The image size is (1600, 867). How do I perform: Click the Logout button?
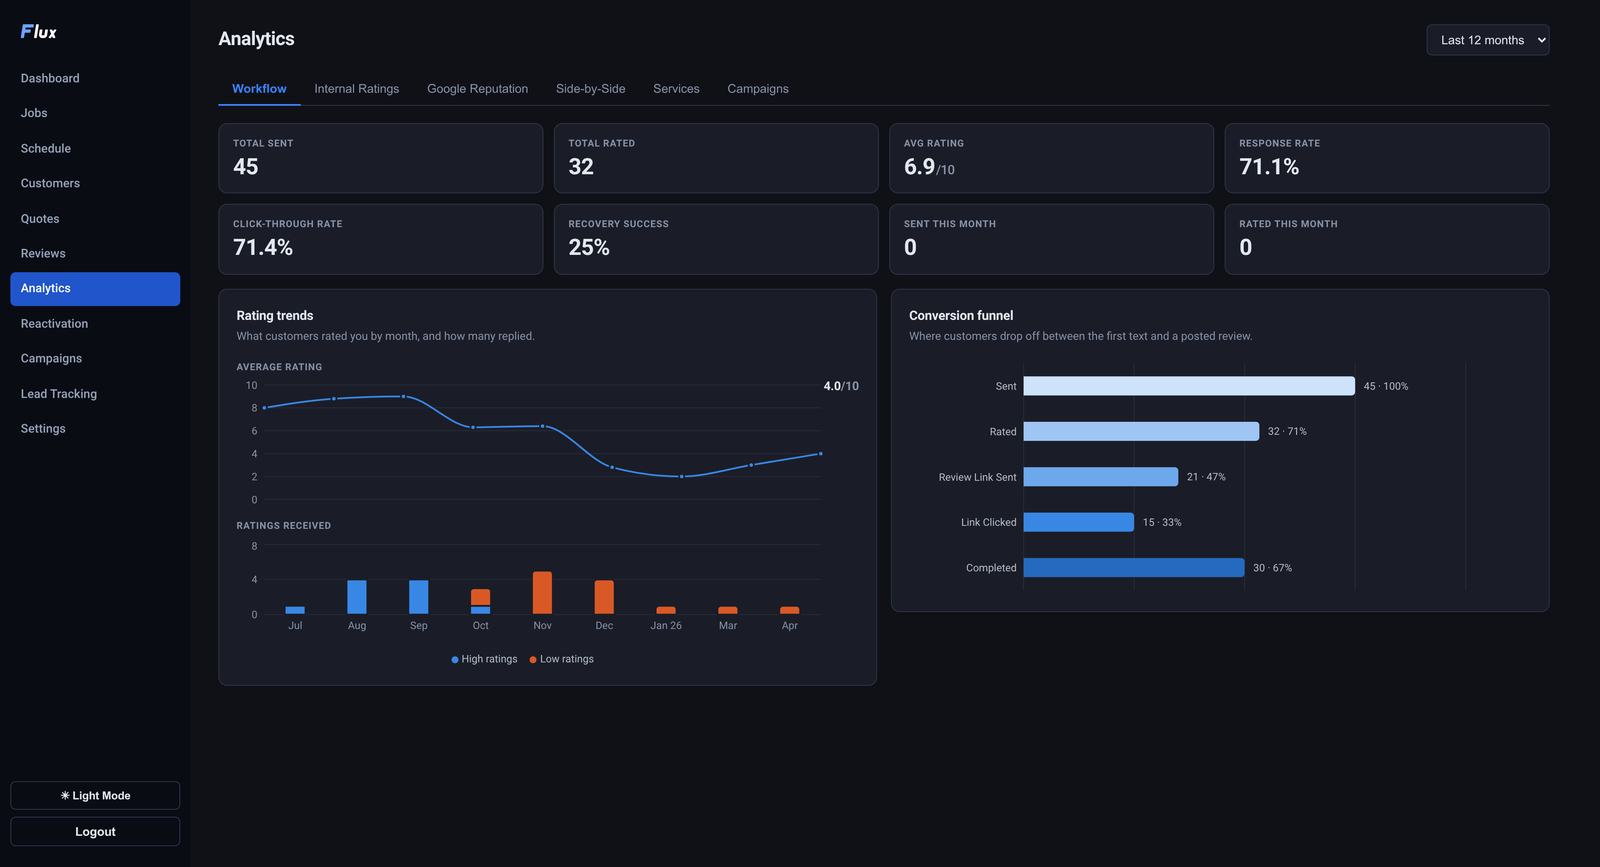pos(95,832)
